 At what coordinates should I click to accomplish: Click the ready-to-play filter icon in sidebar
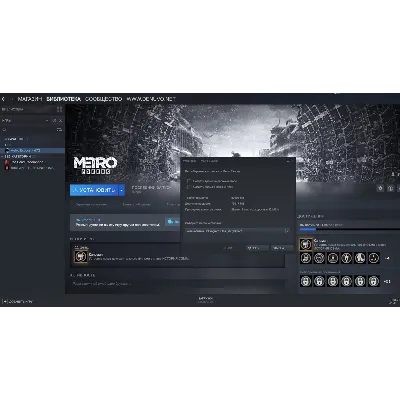click(61, 120)
